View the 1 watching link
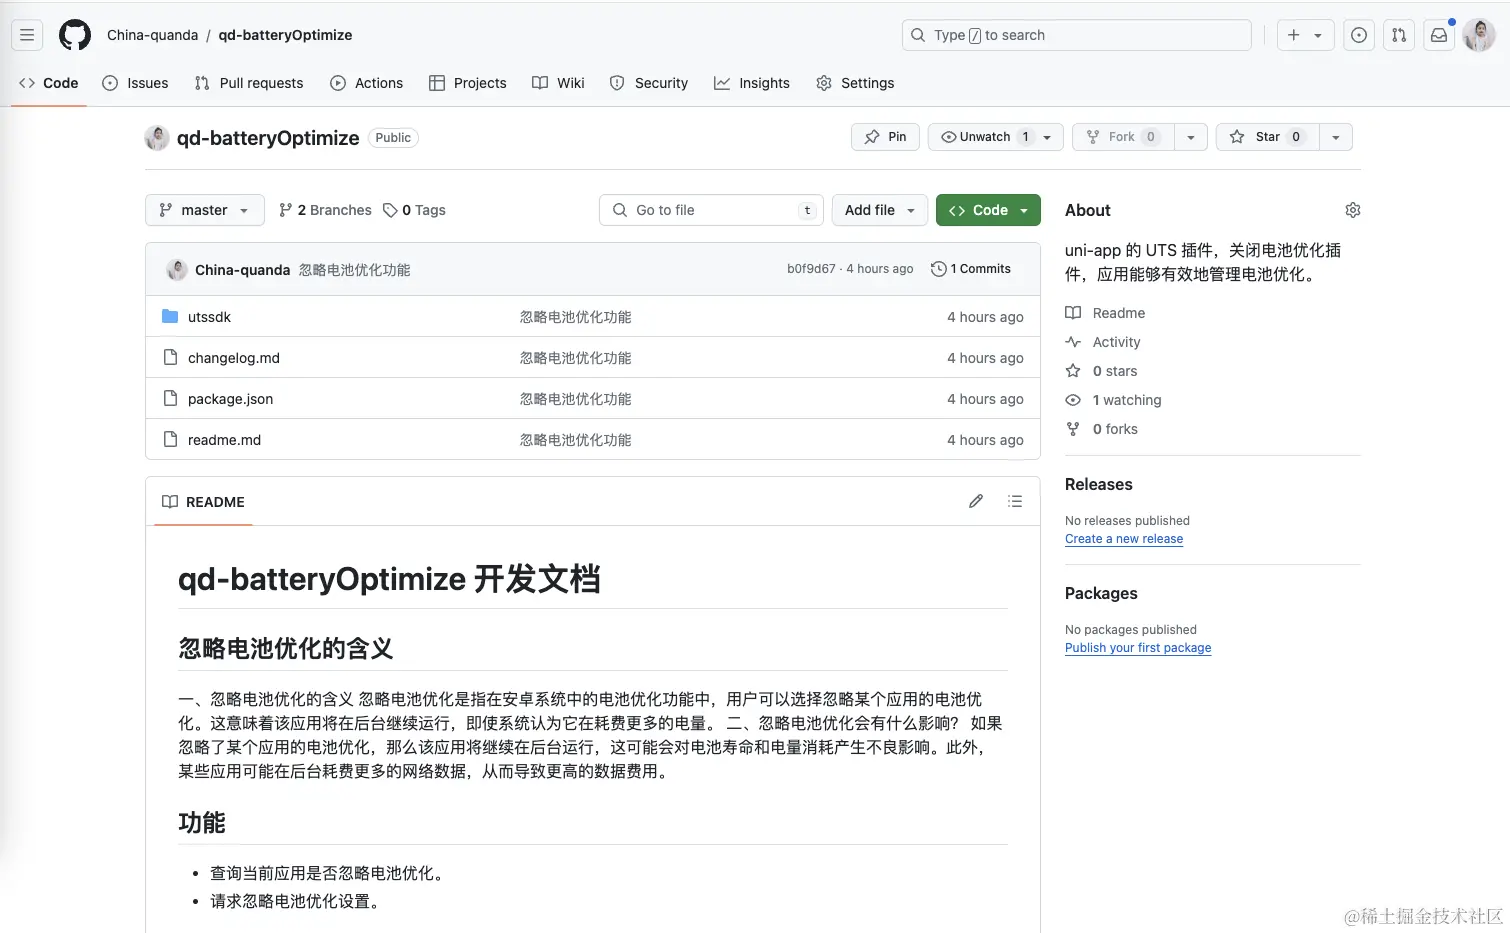The width and height of the screenshot is (1510, 933). pyautogui.click(x=1113, y=400)
